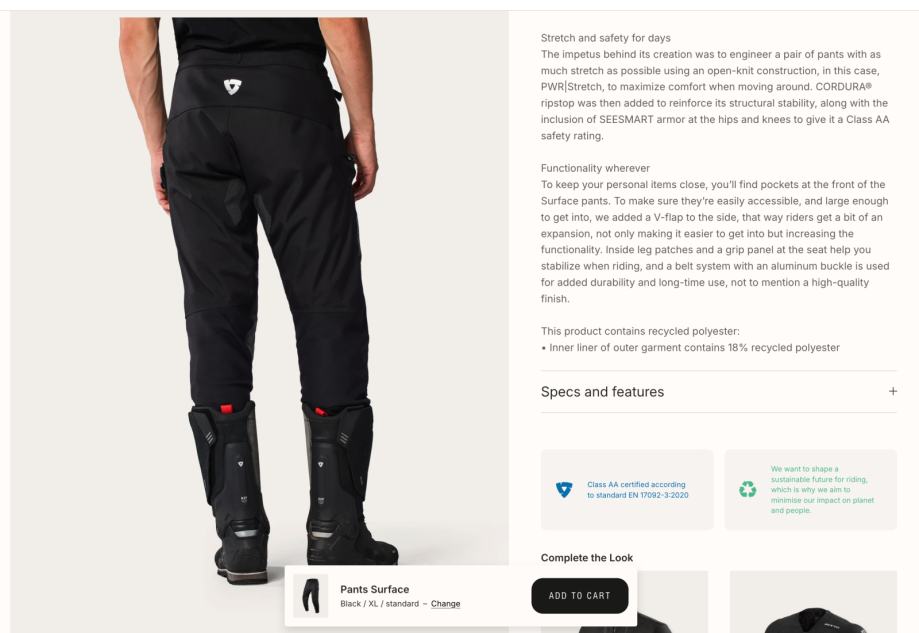Open the Black / XL / standard variant selector

coord(379,604)
